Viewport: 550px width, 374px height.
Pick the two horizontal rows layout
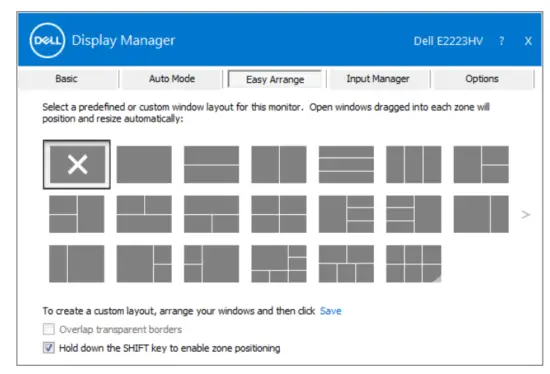pyautogui.click(x=212, y=165)
